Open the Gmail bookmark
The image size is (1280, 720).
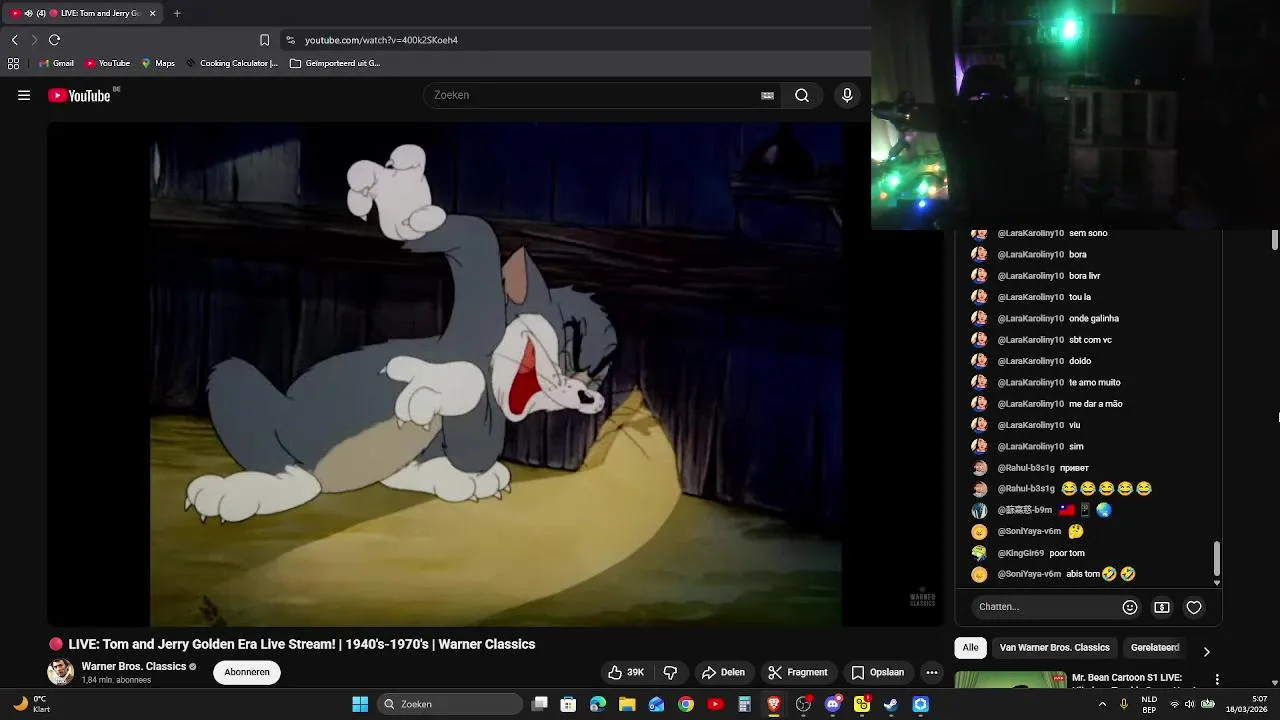(56, 63)
